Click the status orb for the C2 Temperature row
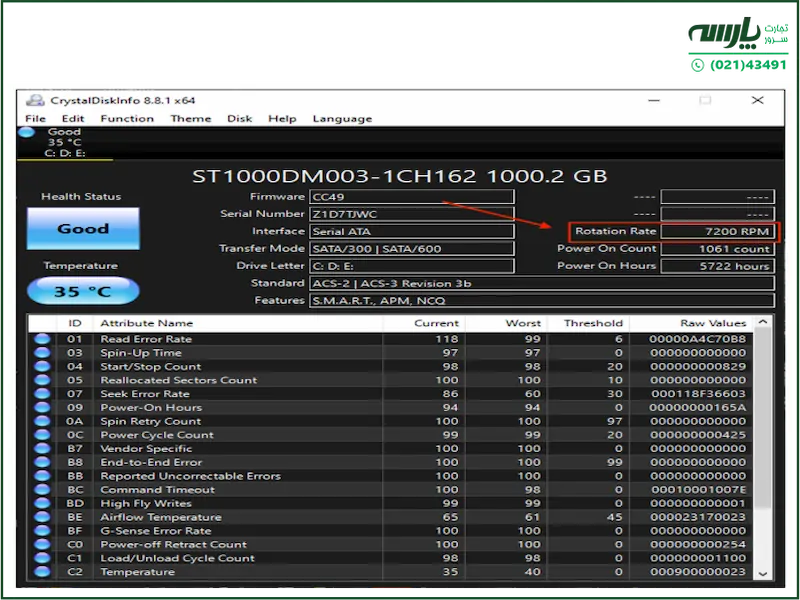The width and height of the screenshot is (800, 600). (x=42, y=572)
